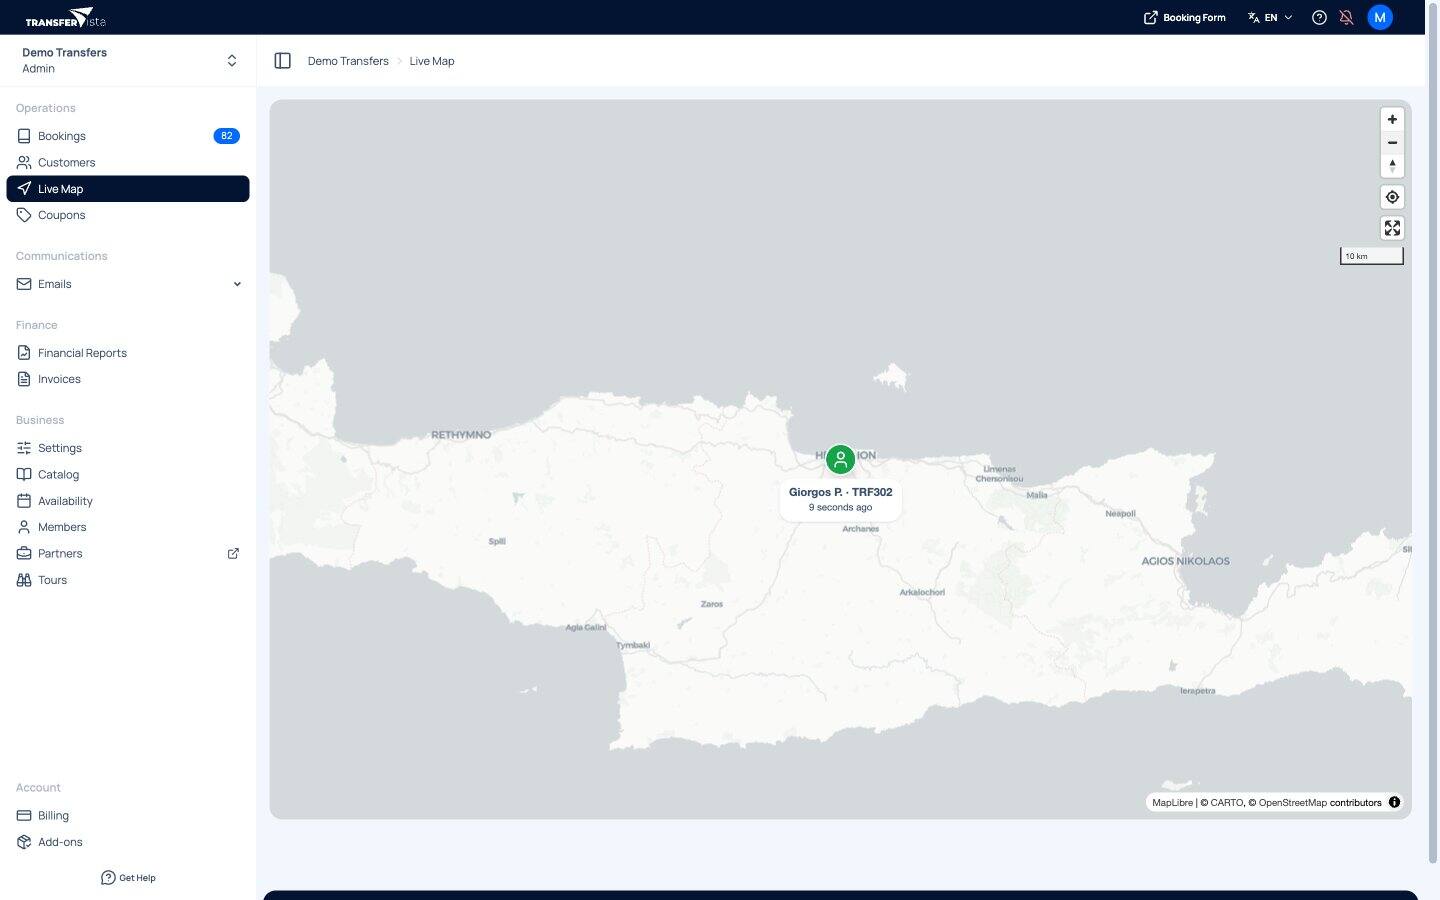Switch workspace via Demo Transfers selector
The width and height of the screenshot is (1440, 900).
128,60
